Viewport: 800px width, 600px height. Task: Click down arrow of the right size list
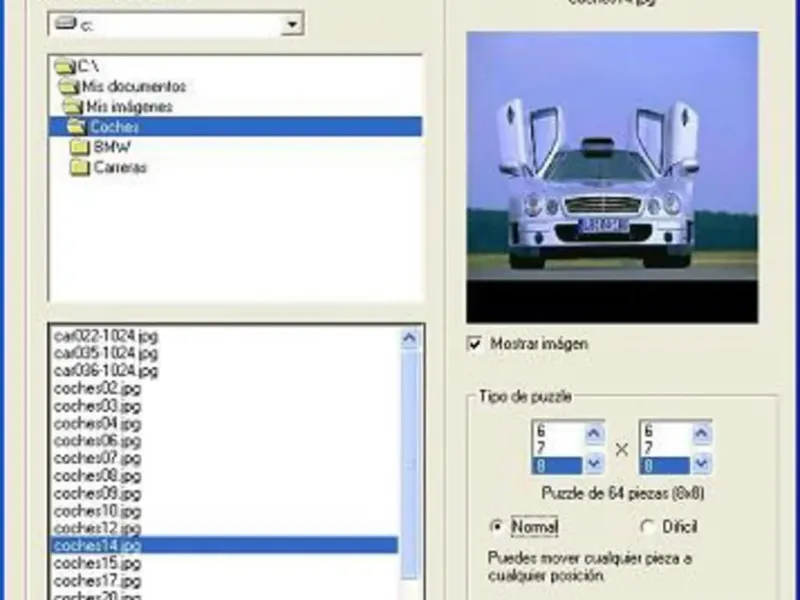pos(701,463)
